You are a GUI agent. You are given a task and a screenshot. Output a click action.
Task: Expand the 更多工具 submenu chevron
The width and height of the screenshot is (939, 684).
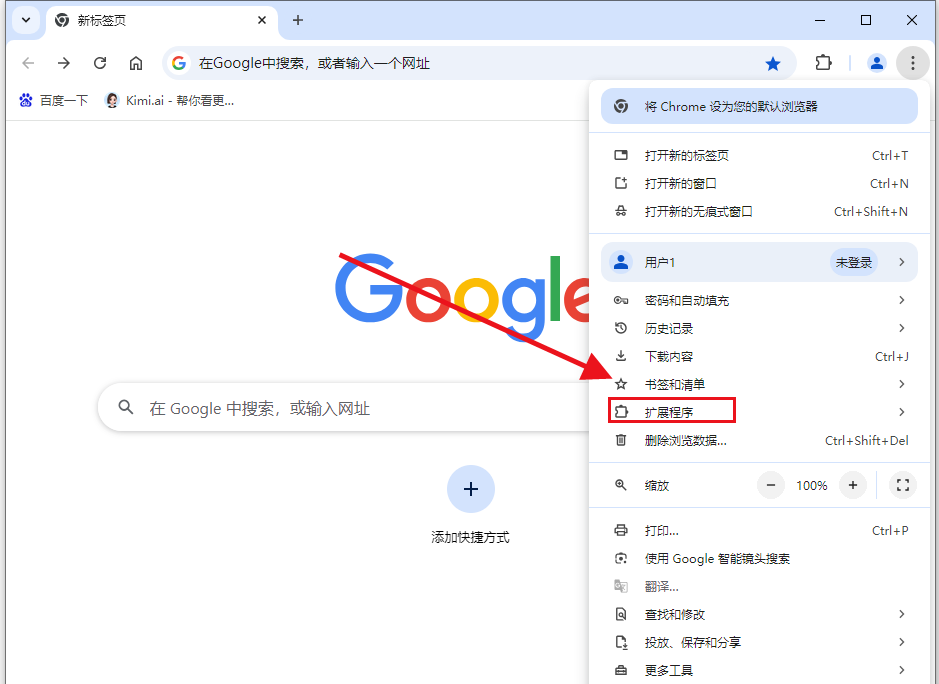click(x=901, y=670)
